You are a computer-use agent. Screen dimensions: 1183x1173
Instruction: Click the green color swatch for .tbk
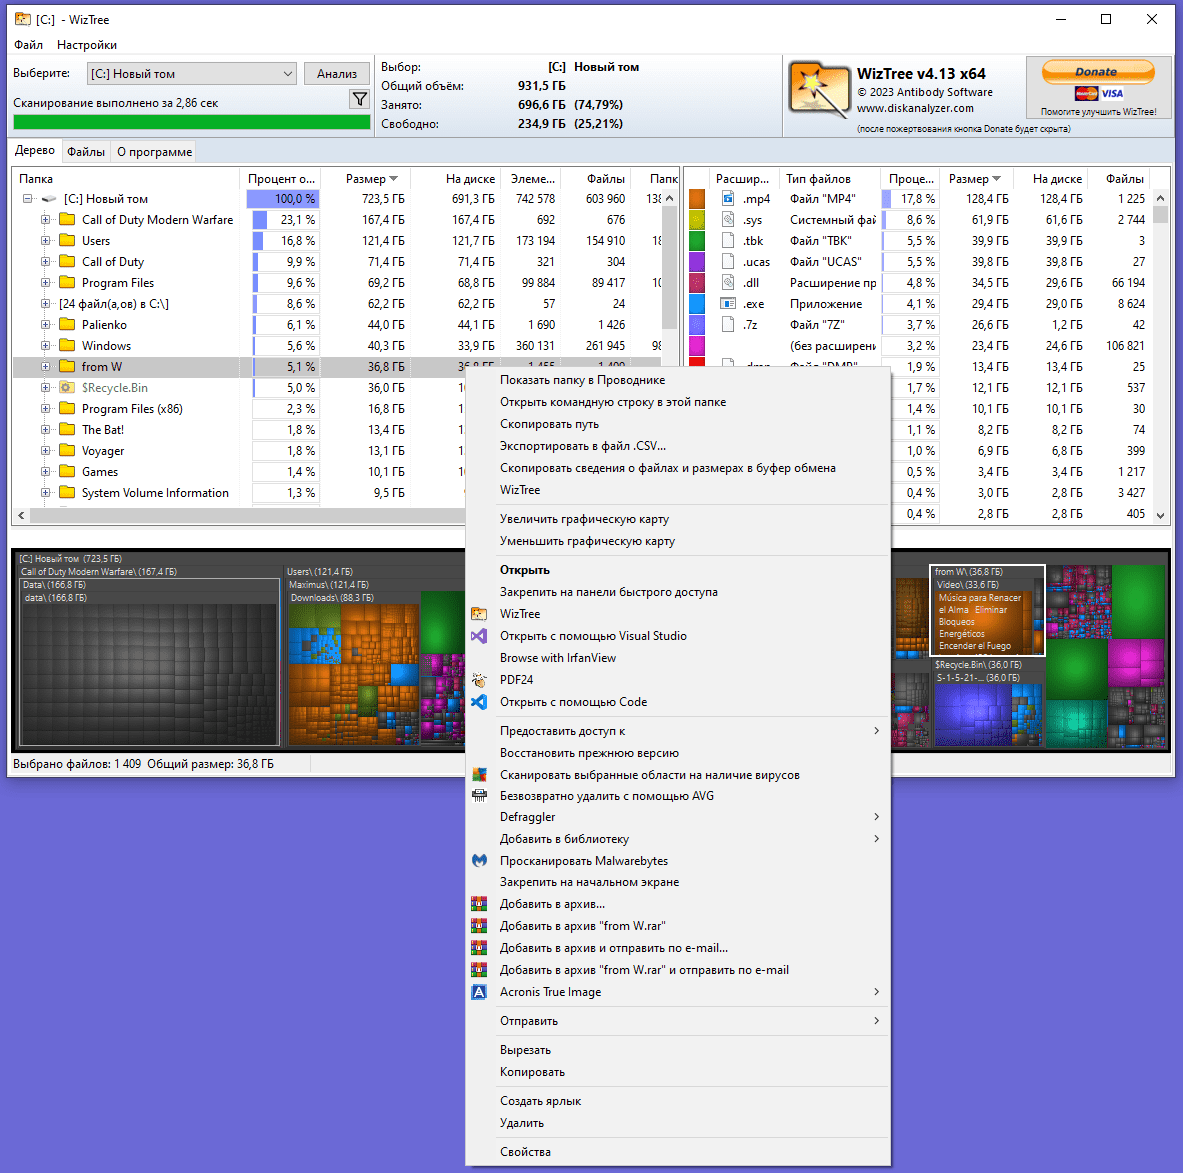(x=697, y=241)
